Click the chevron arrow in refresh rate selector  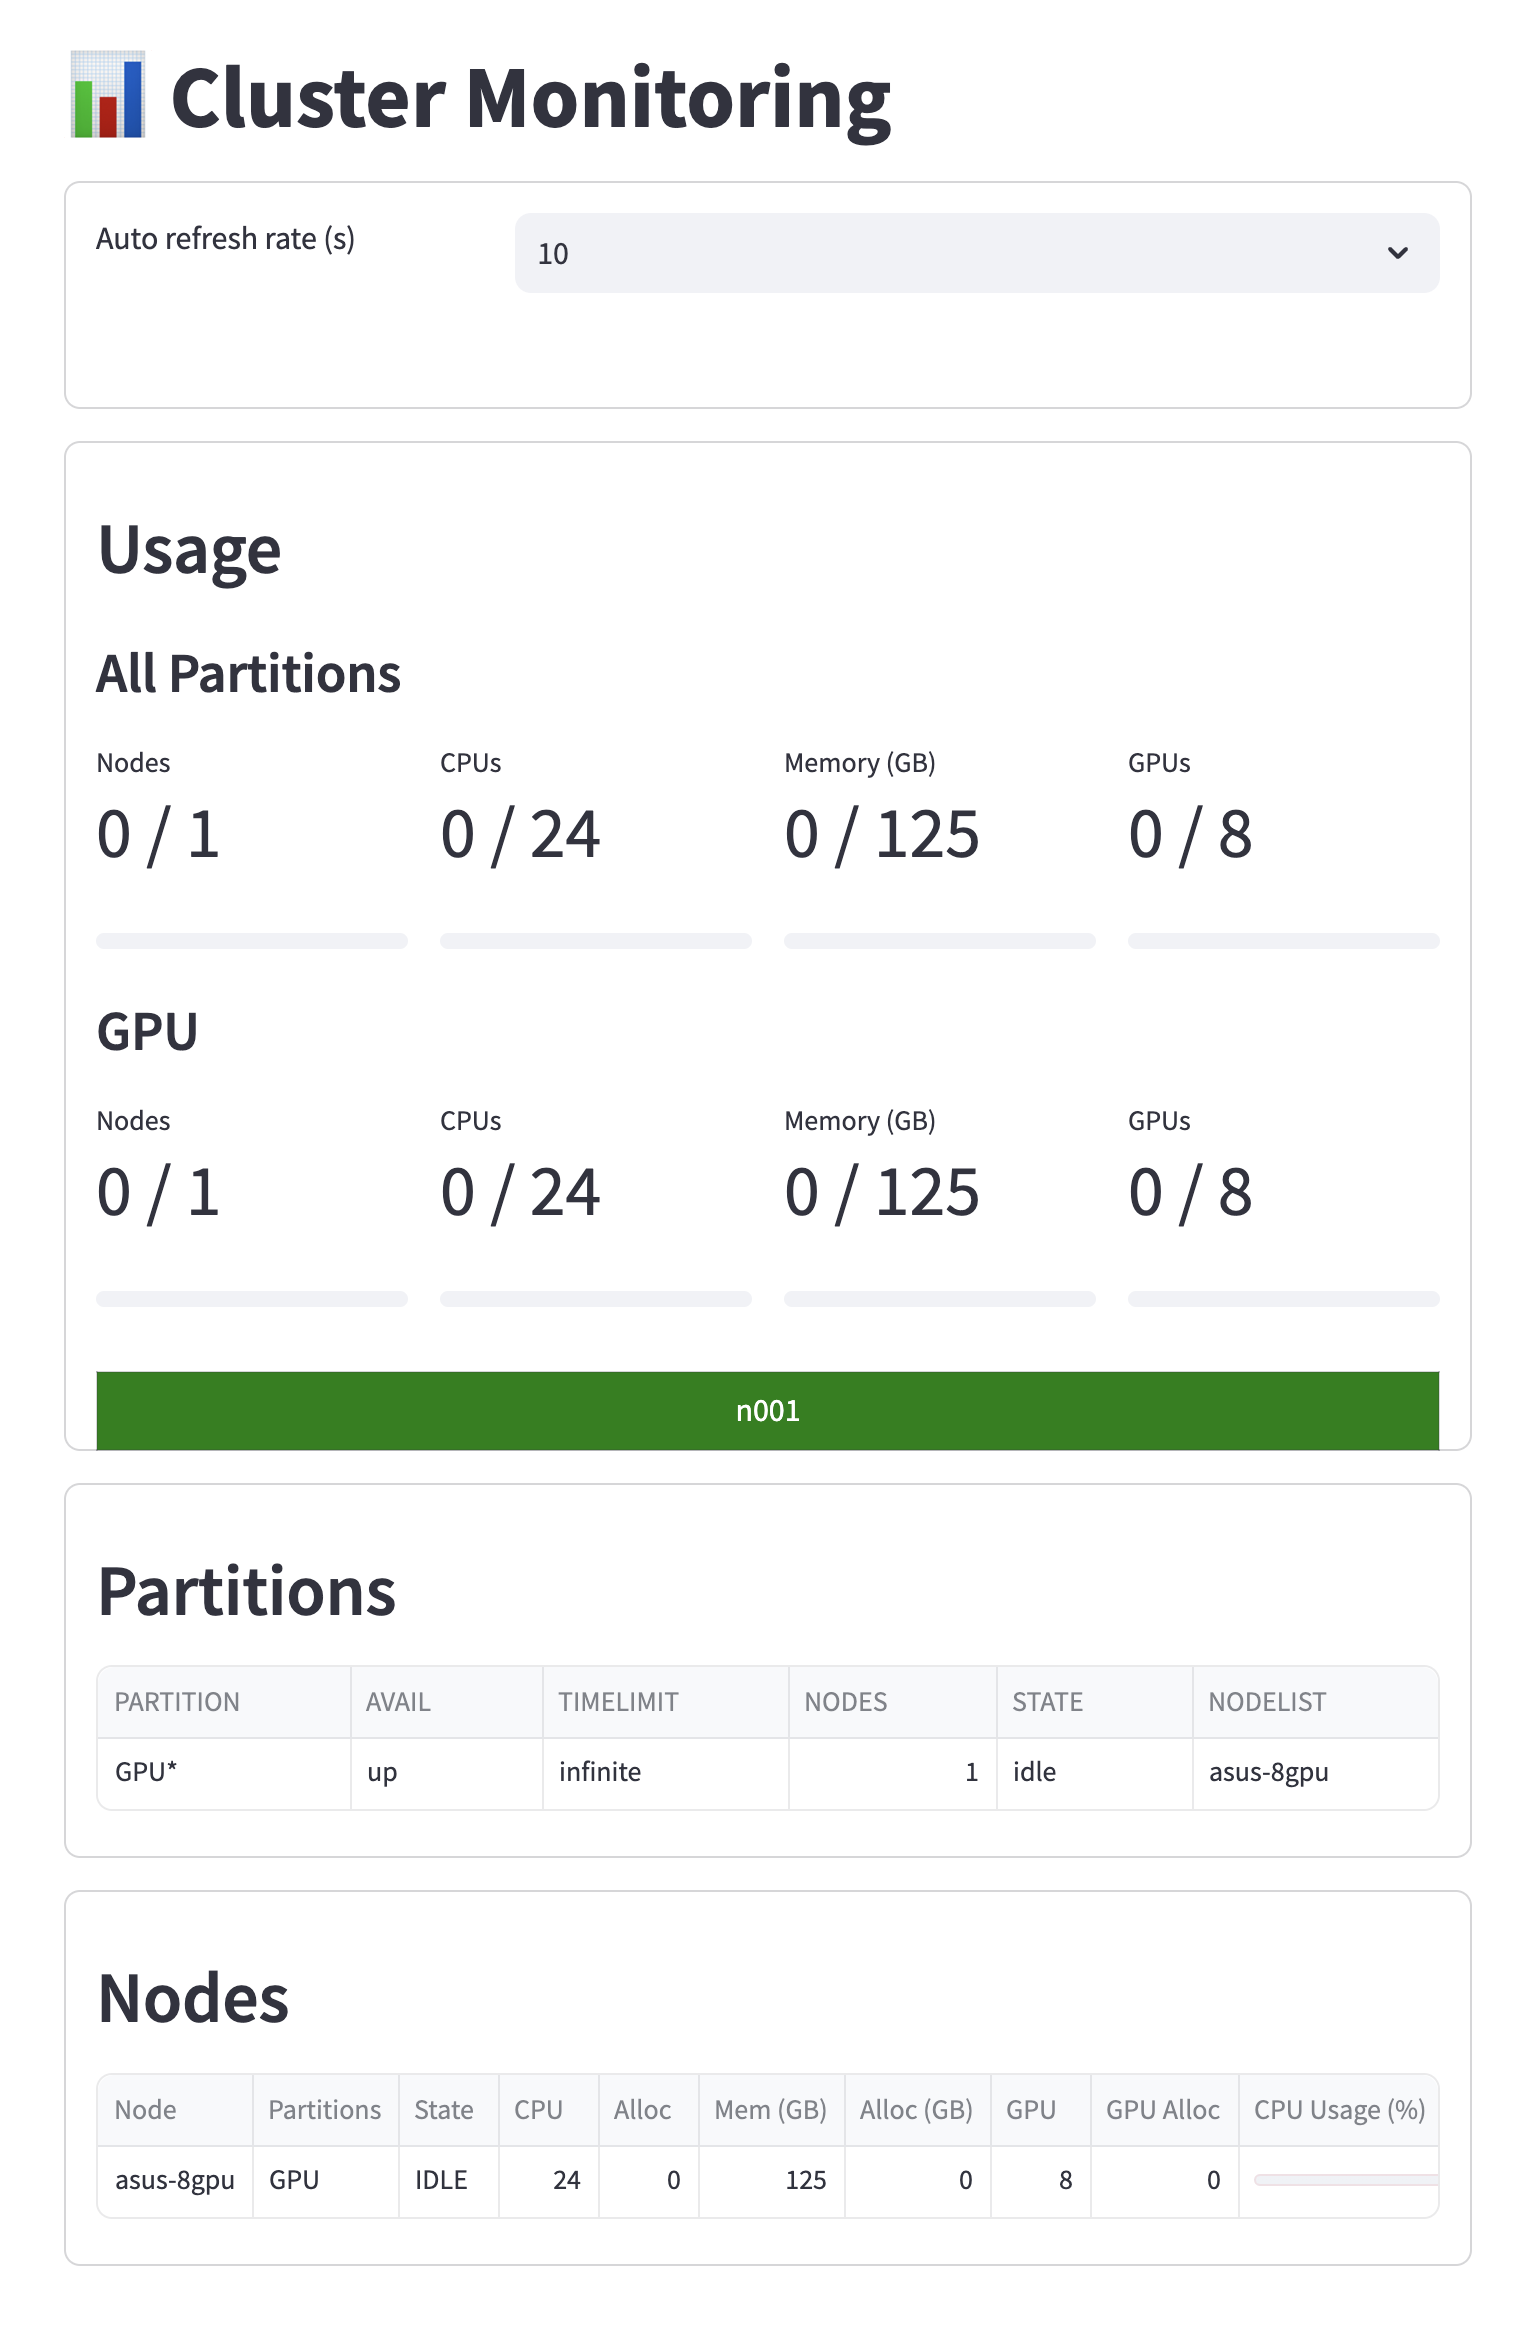(x=1398, y=253)
